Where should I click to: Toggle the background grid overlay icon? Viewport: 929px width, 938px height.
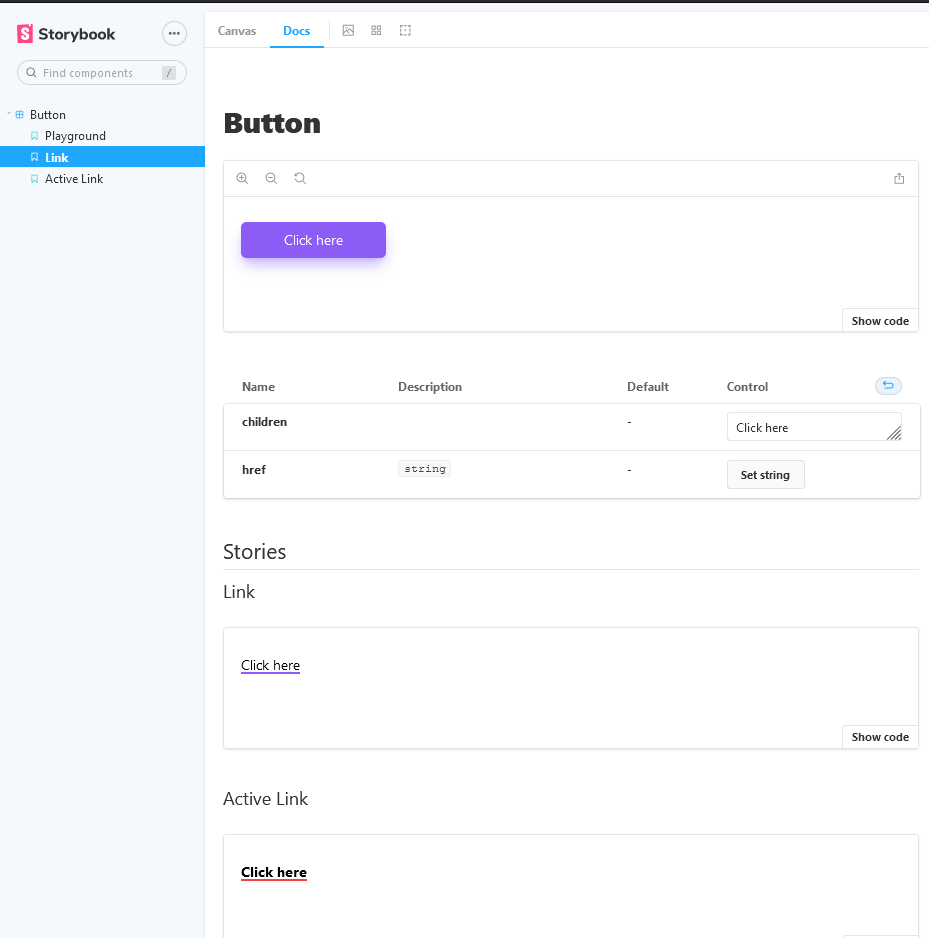tap(376, 30)
